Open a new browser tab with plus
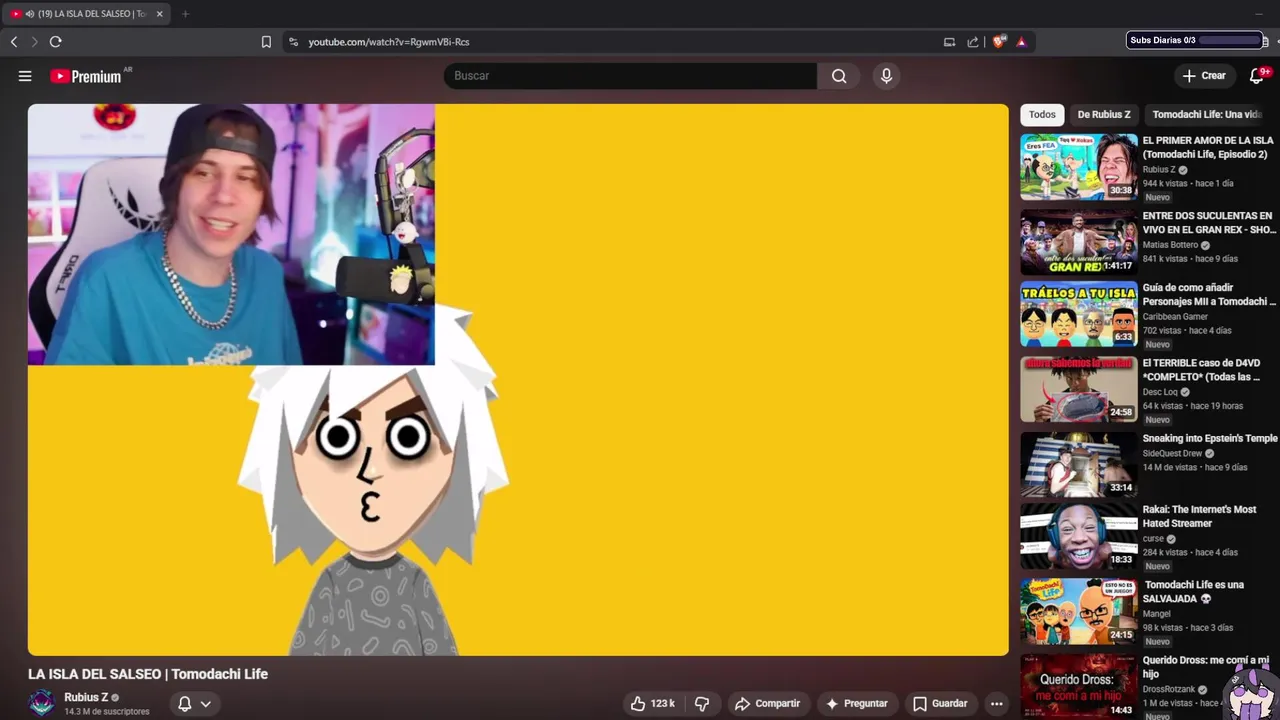This screenshot has height=720, width=1280. click(x=185, y=14)
